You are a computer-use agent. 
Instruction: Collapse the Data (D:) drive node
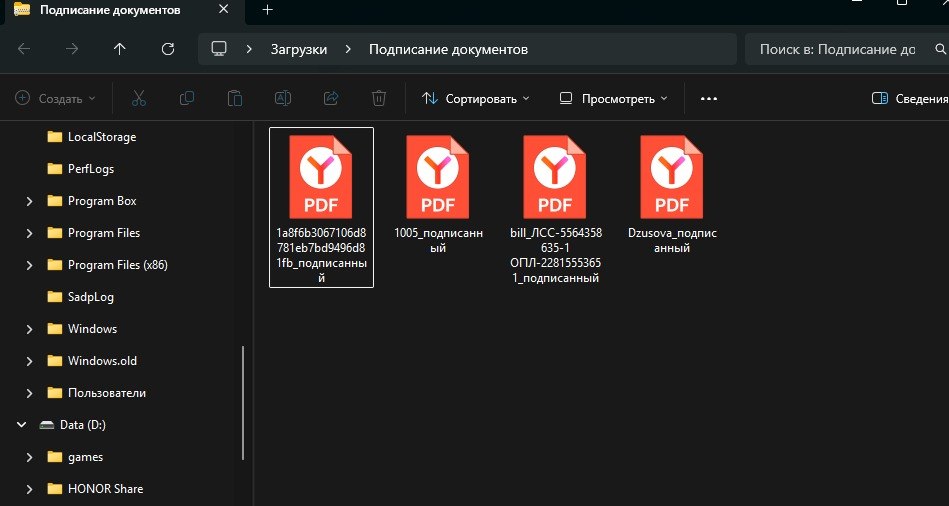22,425
